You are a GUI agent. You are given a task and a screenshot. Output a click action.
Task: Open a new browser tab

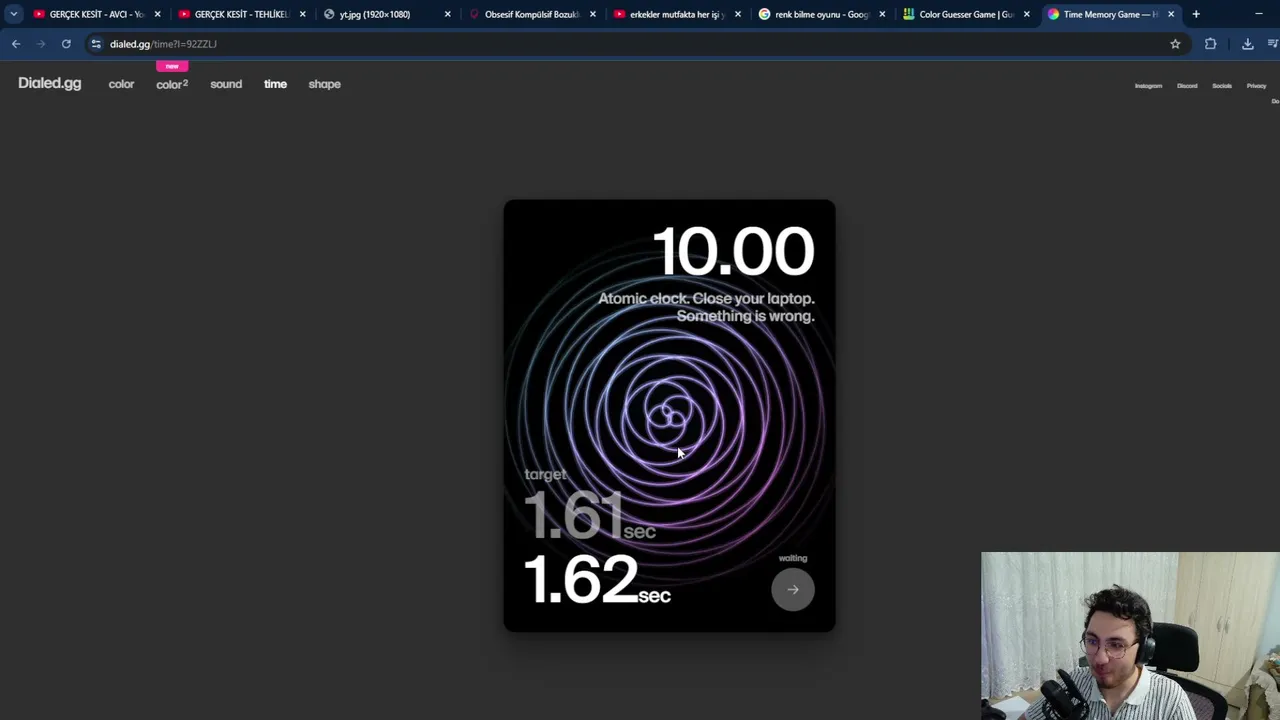(x=1196, y=14)
